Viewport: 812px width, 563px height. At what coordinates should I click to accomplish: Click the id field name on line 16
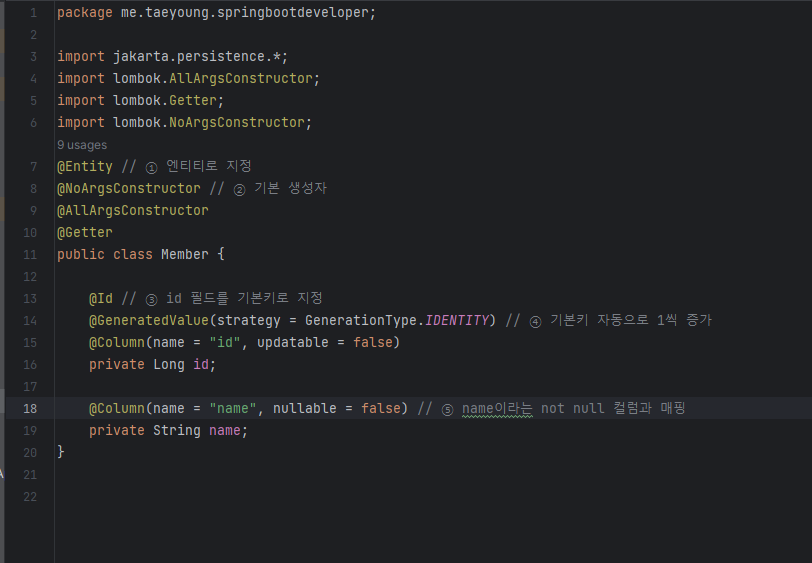[x=200, y=365]
